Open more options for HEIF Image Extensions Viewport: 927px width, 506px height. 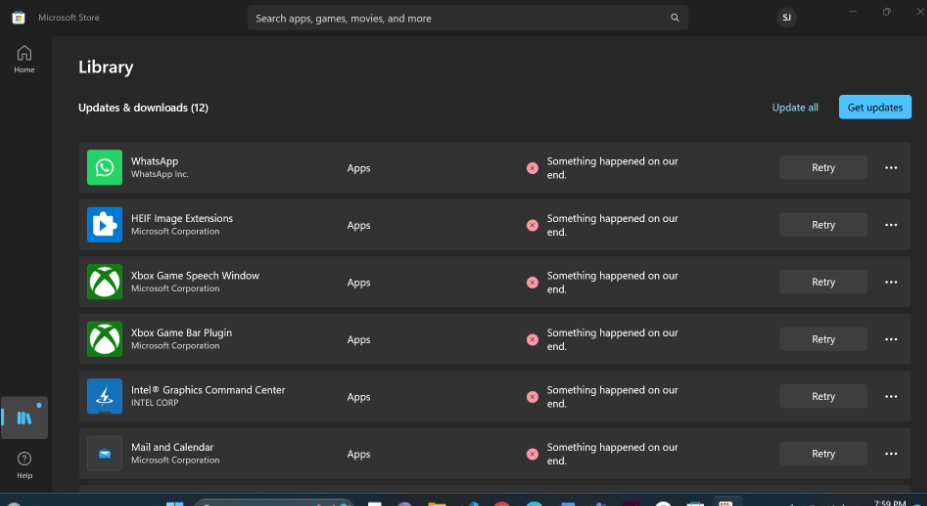891,225
